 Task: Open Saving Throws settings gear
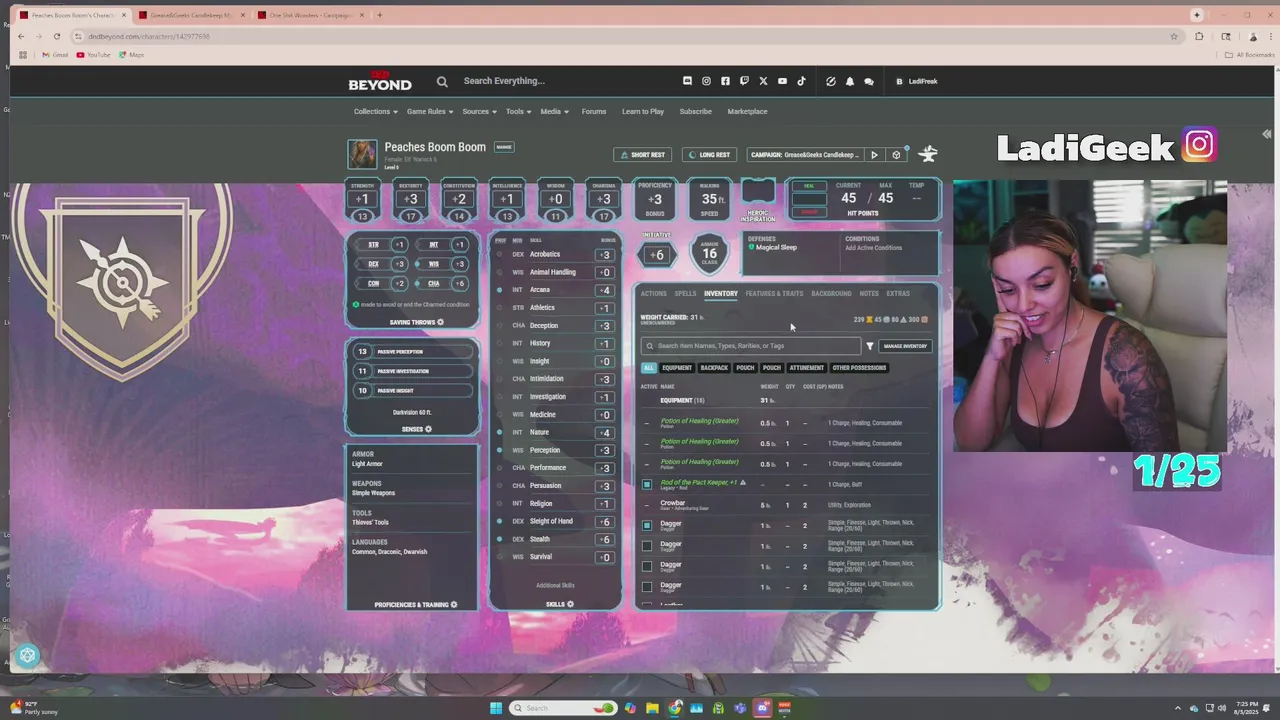tap(440, 322)
